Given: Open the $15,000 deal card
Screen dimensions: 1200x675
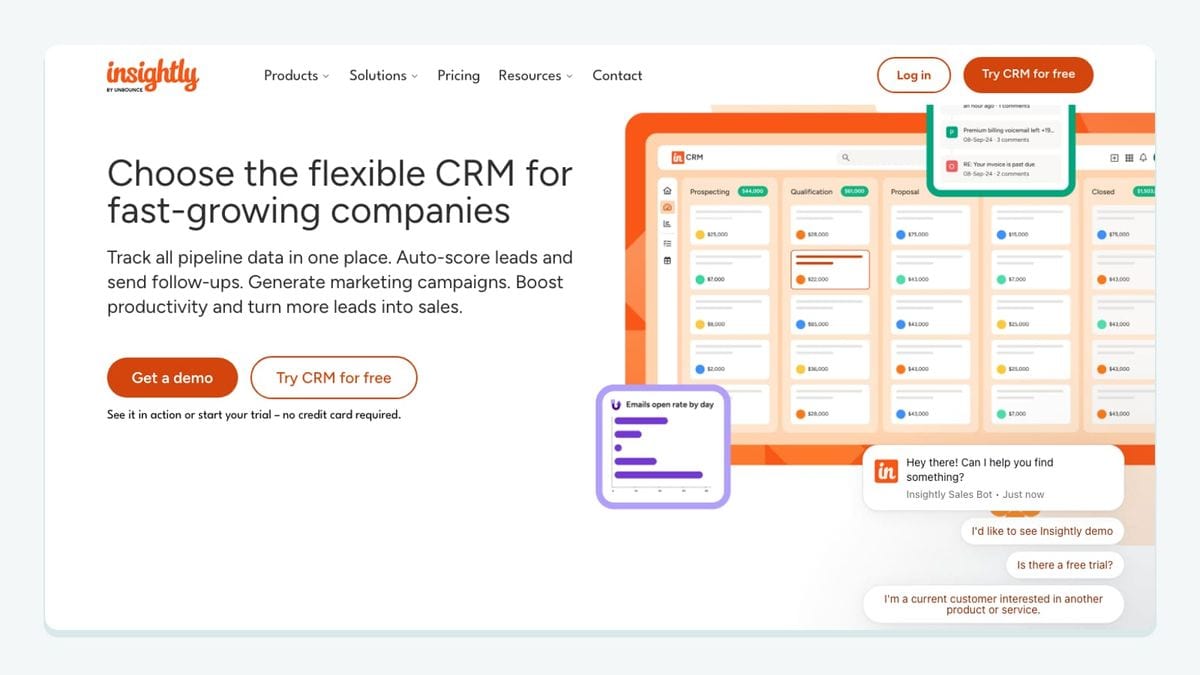Looking at the screenshot, I should click(1031, 224).
